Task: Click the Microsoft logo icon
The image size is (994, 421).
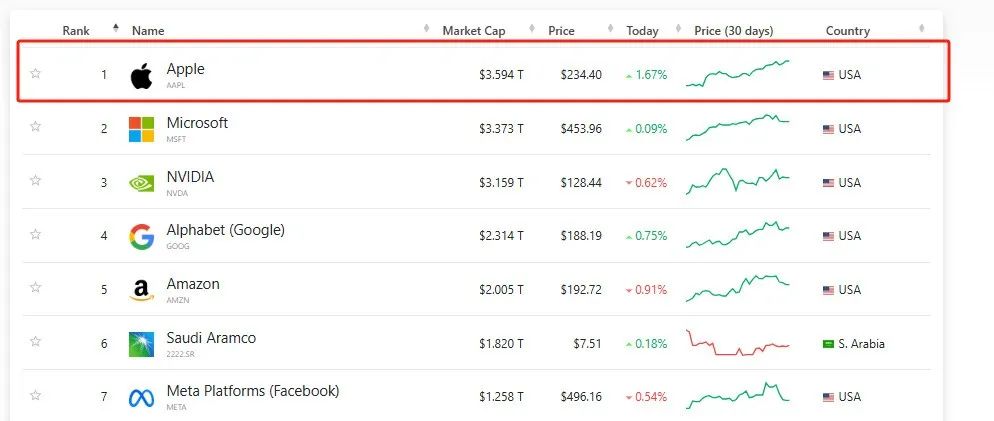Action: (x=141, y=129)
